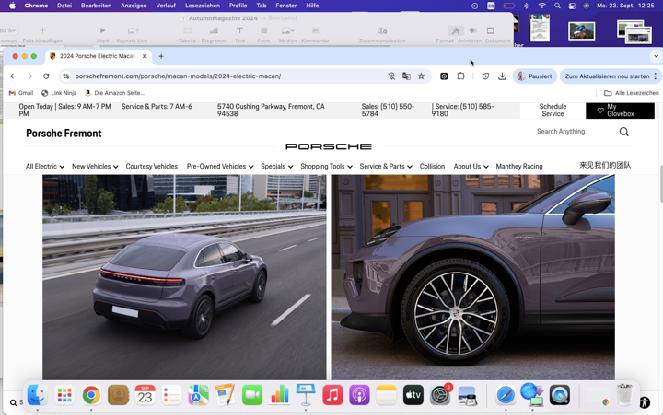
Task: Click the blocked-tracking icon in the address bar
Action: pyautogui.click(x=392, y=76)
